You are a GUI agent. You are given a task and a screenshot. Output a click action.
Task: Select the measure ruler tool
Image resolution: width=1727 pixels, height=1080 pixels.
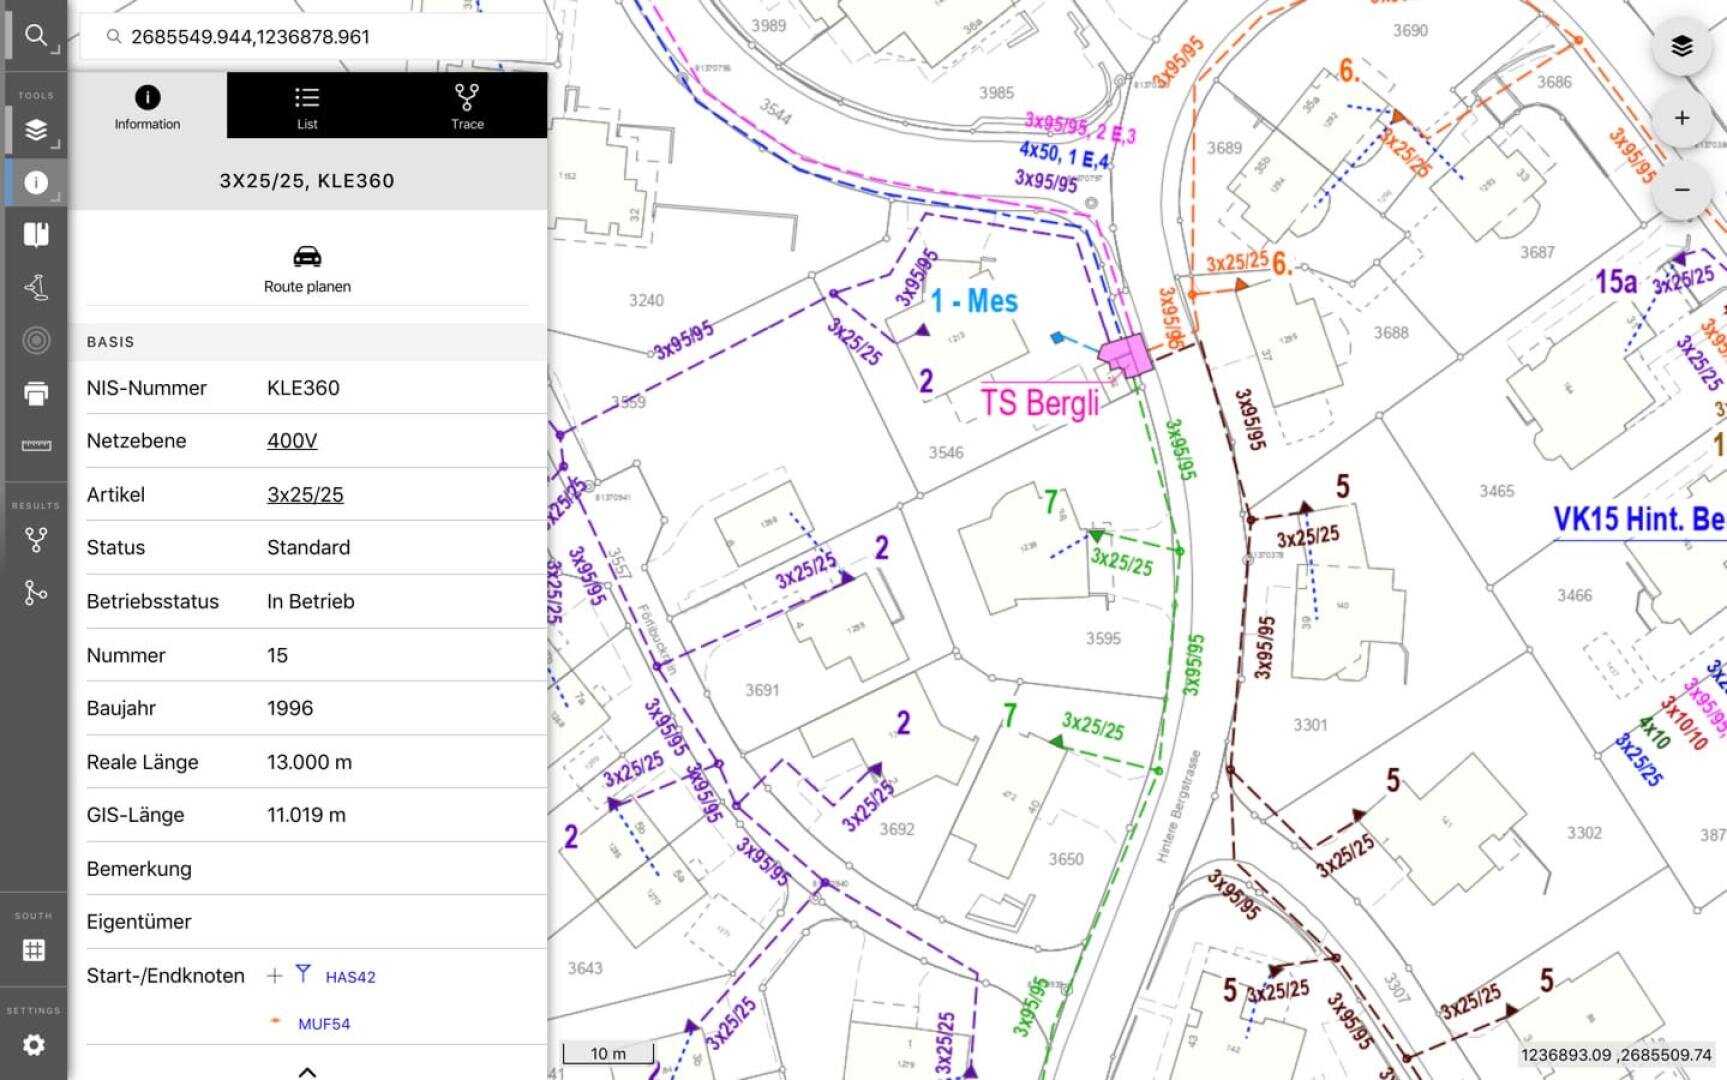click(x=36, y=445)
